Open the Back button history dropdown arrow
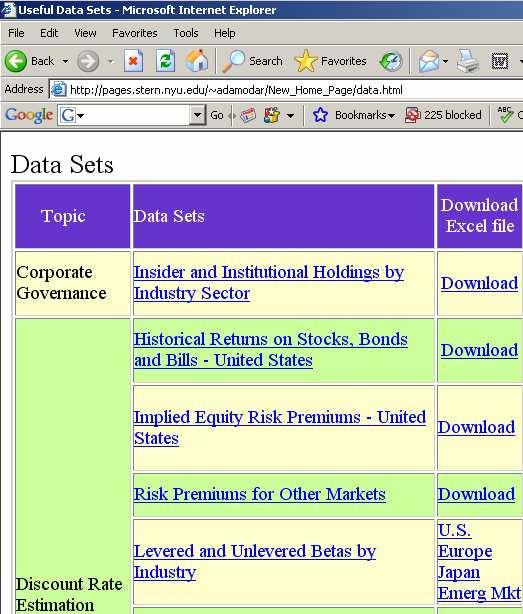 click(65, 61)
